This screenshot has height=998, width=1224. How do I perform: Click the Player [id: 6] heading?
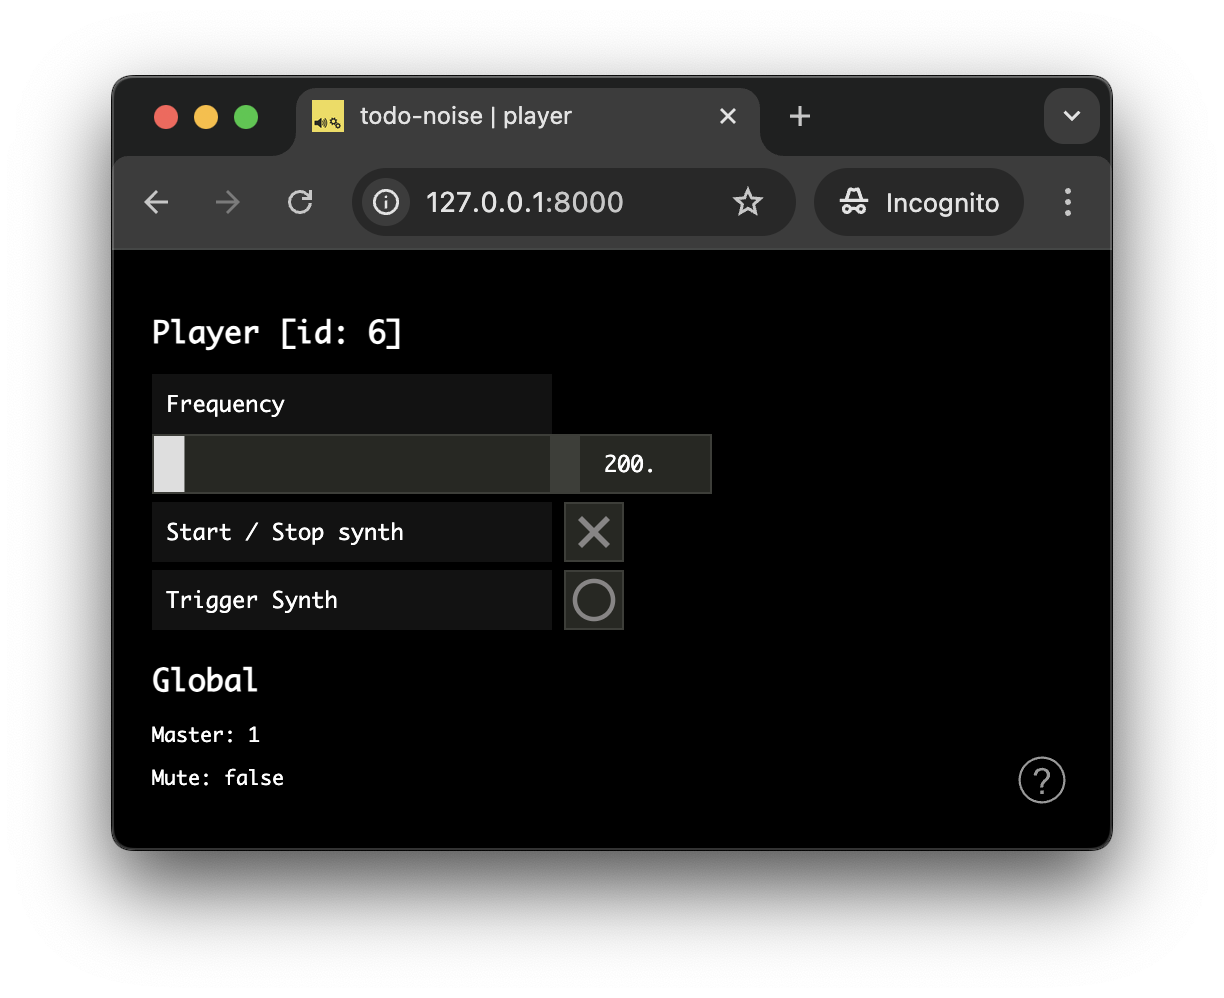point(276,331)
